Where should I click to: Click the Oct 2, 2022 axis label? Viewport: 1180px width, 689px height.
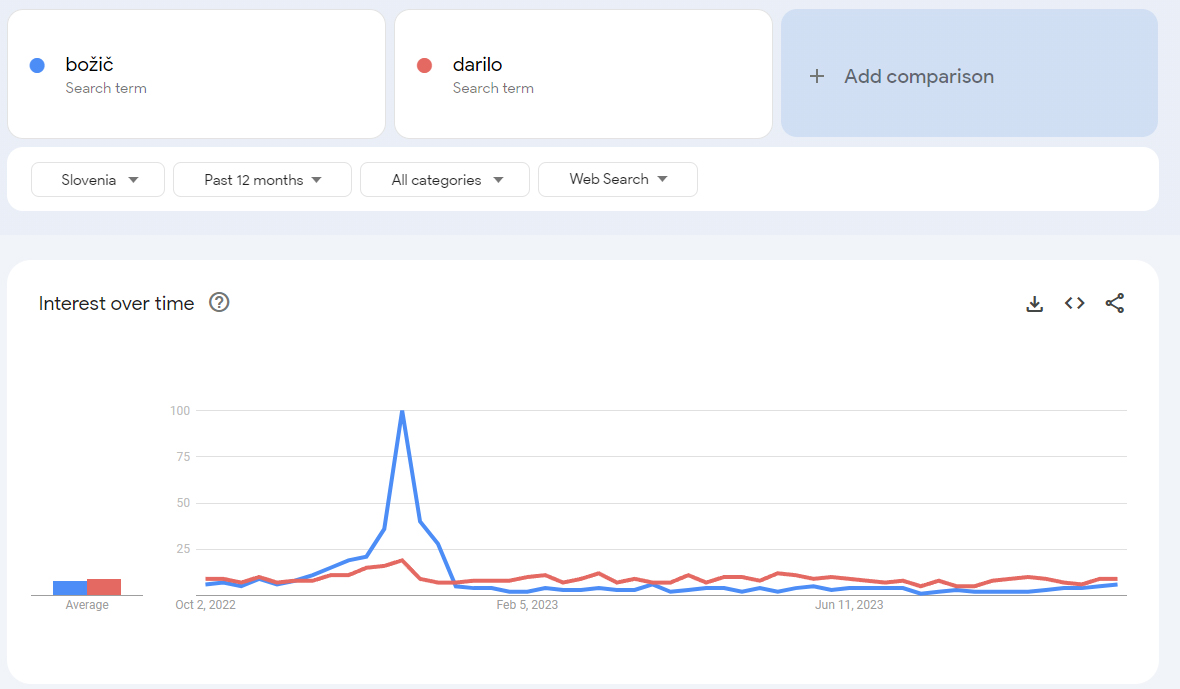coord(205,605)
